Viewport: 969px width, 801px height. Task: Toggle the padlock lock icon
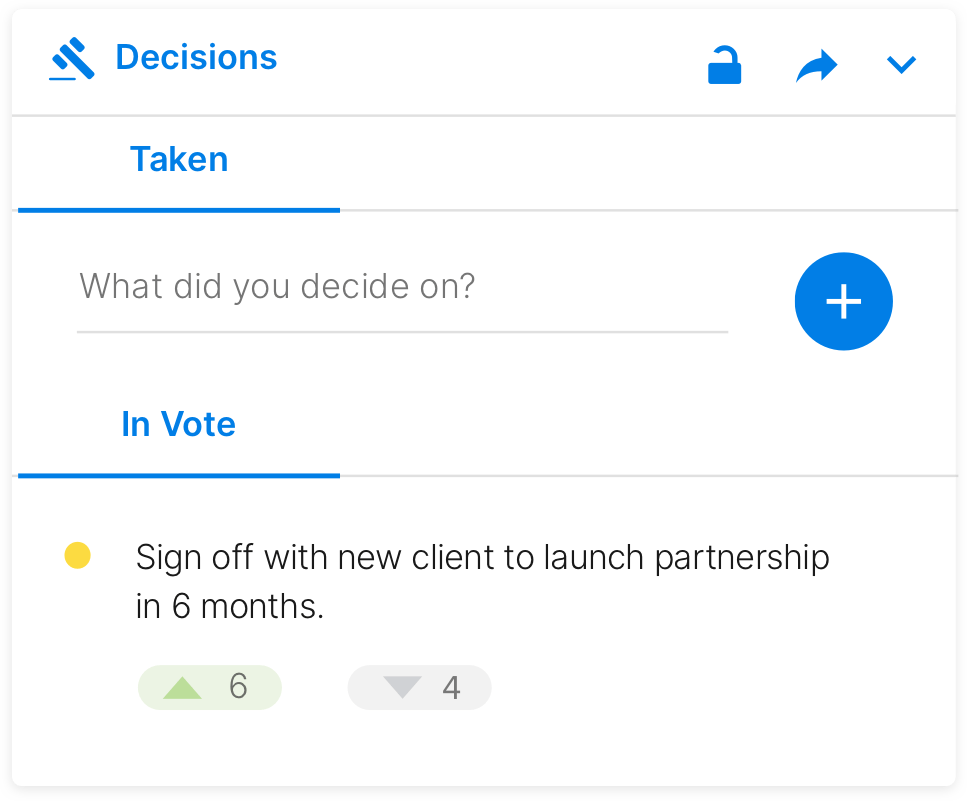724,65
